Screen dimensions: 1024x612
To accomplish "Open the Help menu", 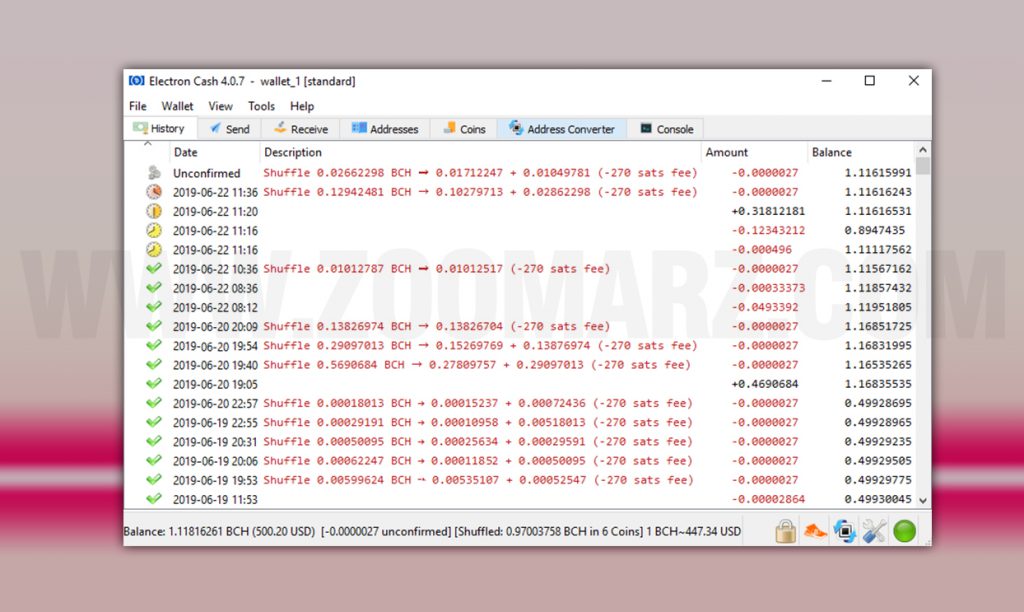I will 302,106.
